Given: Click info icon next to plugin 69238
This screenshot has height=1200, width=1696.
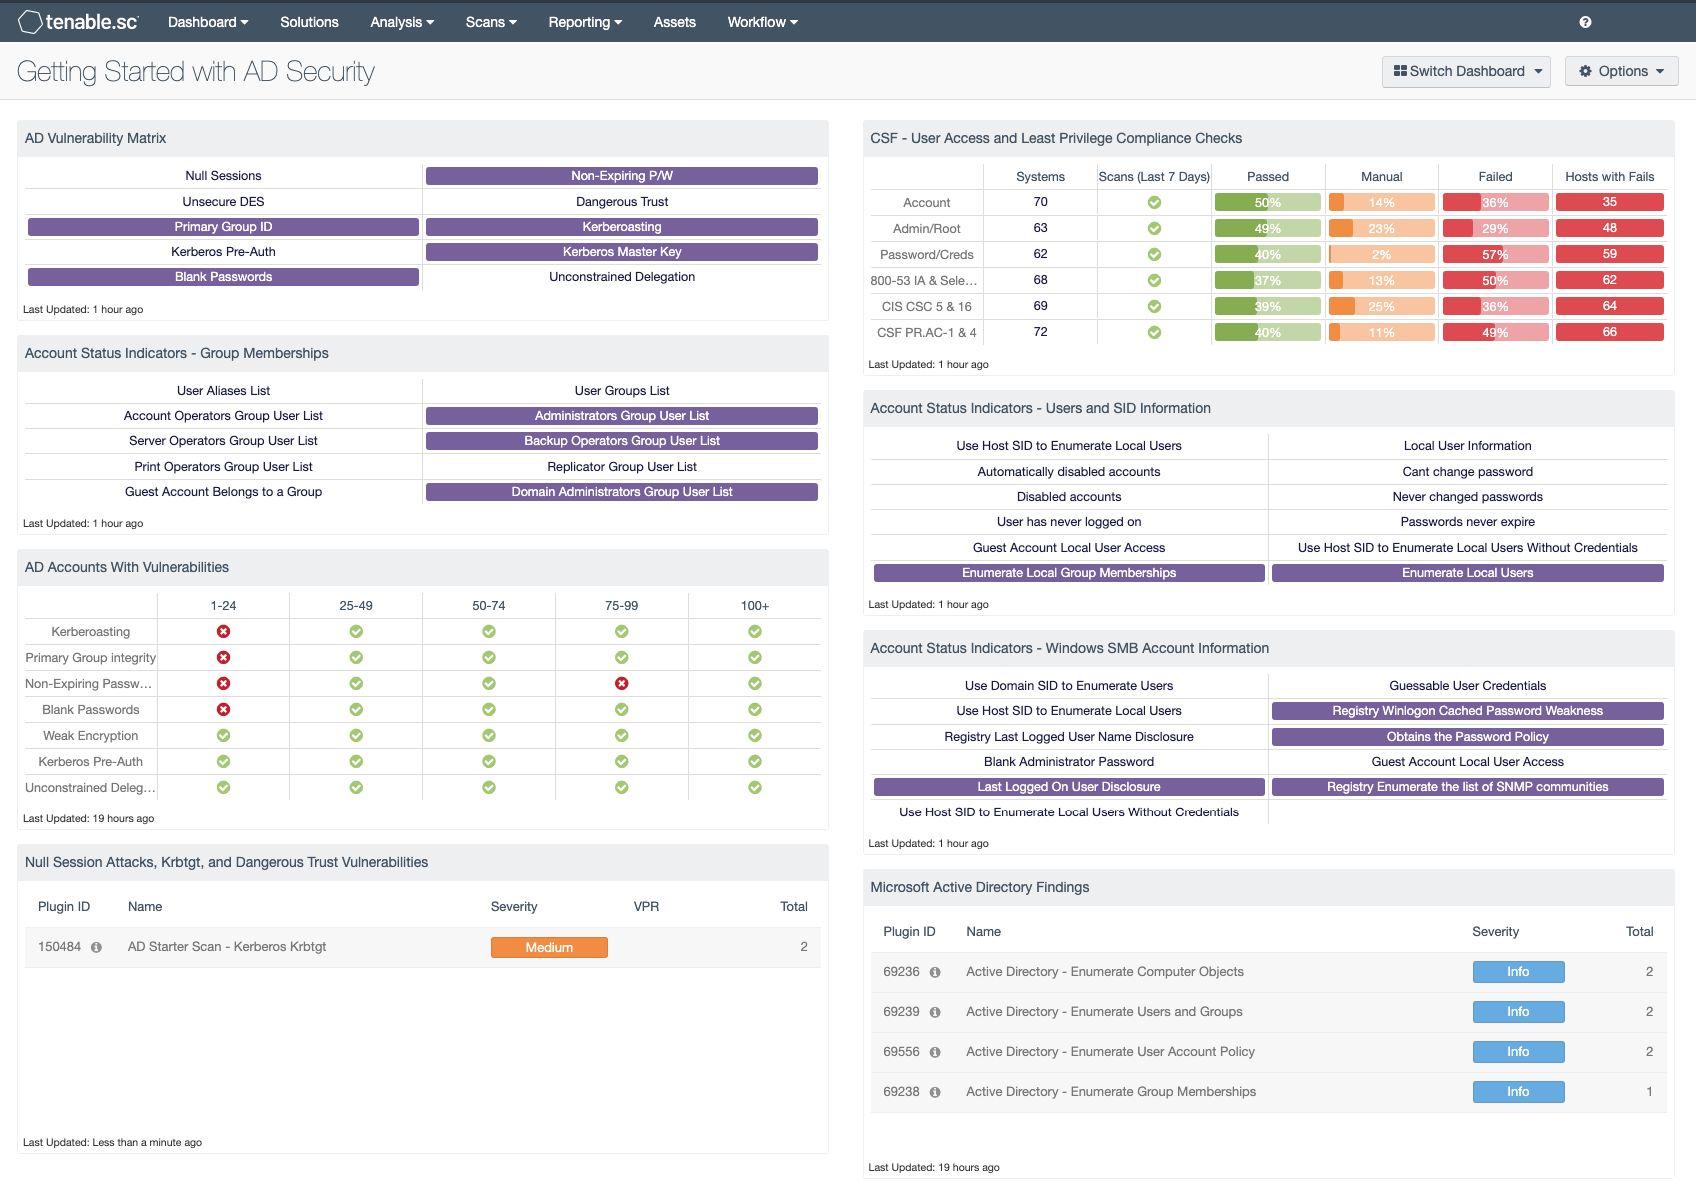Looking at the screenshot, I should click(x=935, y=1092).
